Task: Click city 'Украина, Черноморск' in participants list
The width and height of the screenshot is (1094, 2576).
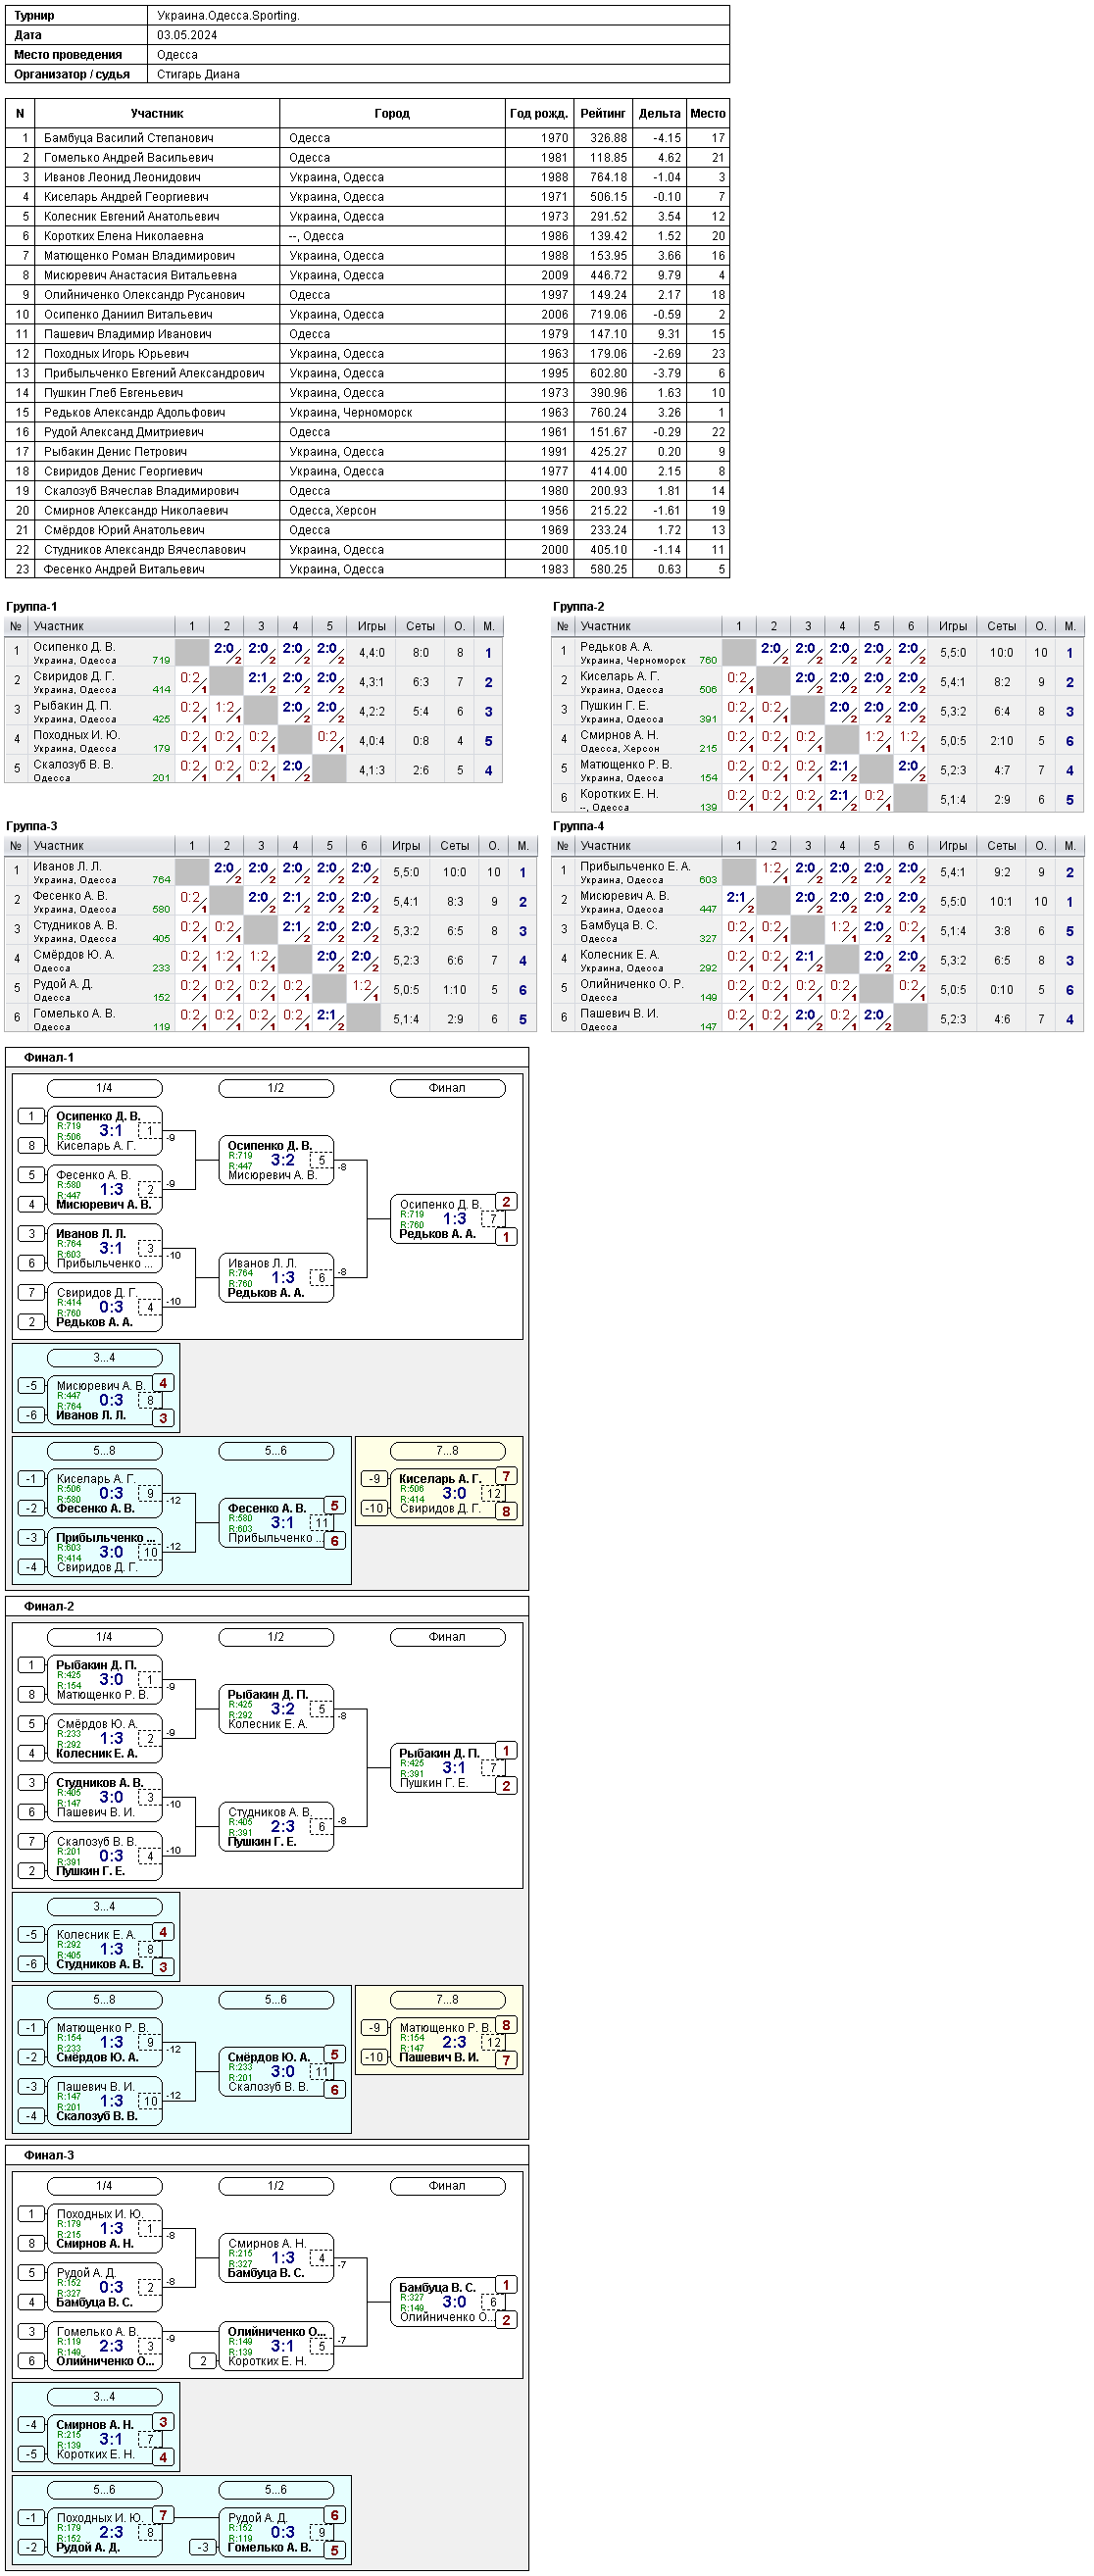Action: (350, 412)
